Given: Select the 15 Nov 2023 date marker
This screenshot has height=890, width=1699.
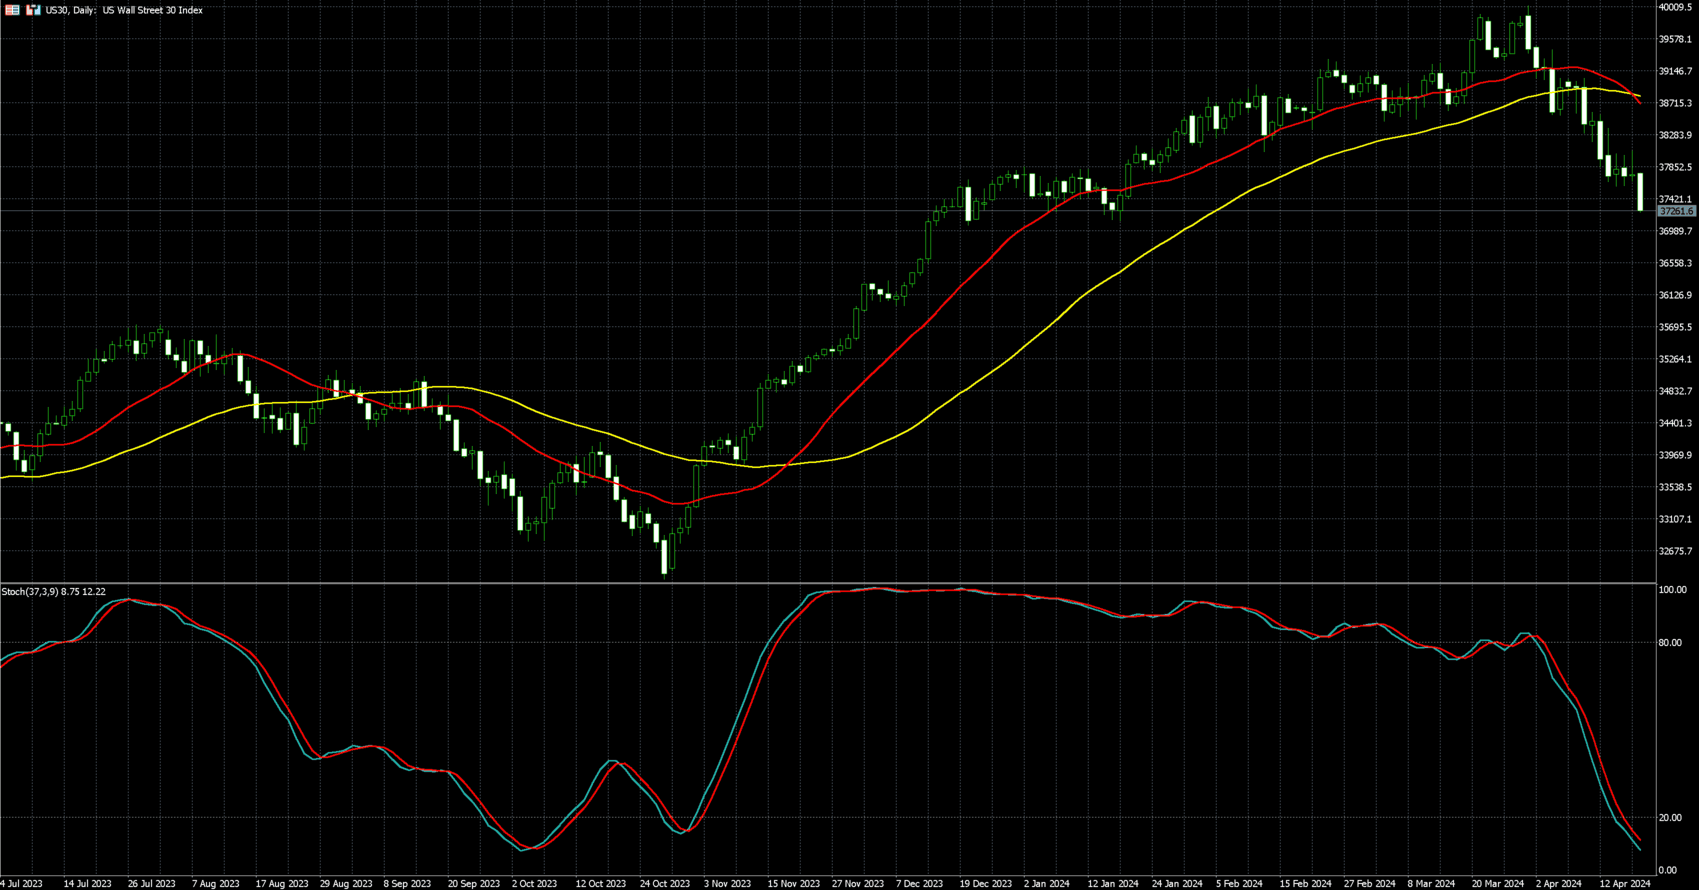Looking at the screenshot, I should 793,883.
